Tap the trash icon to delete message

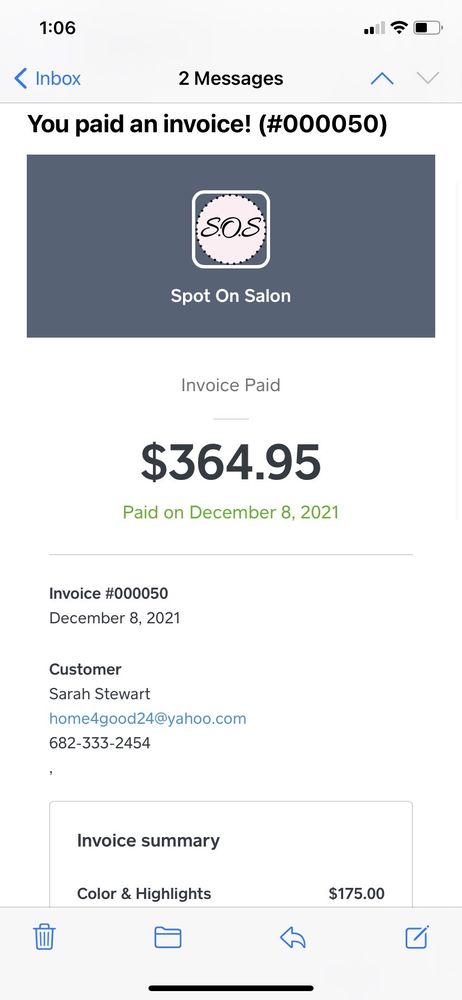coord(44,937)
